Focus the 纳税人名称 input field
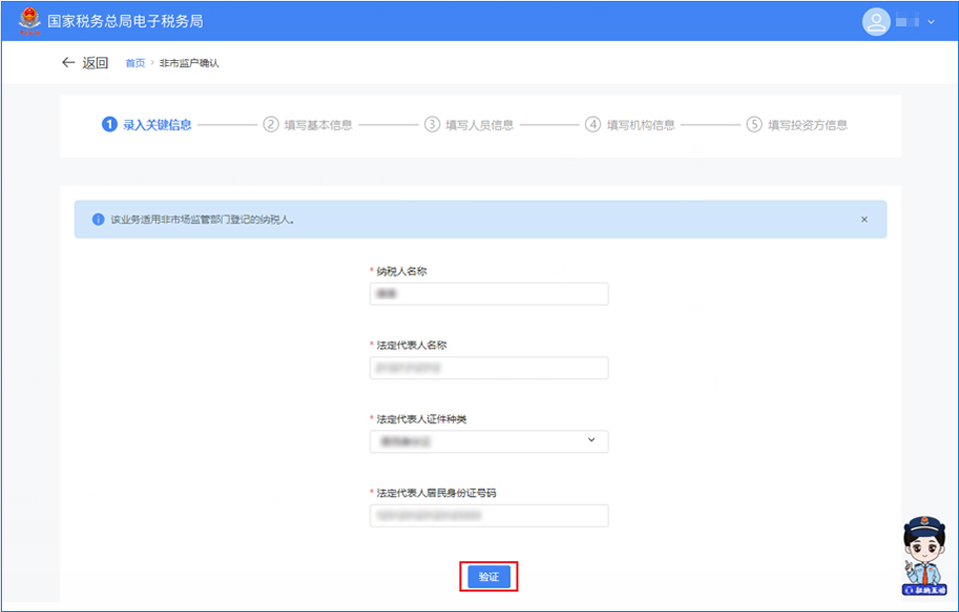959x612 pixels. point(489,294)
